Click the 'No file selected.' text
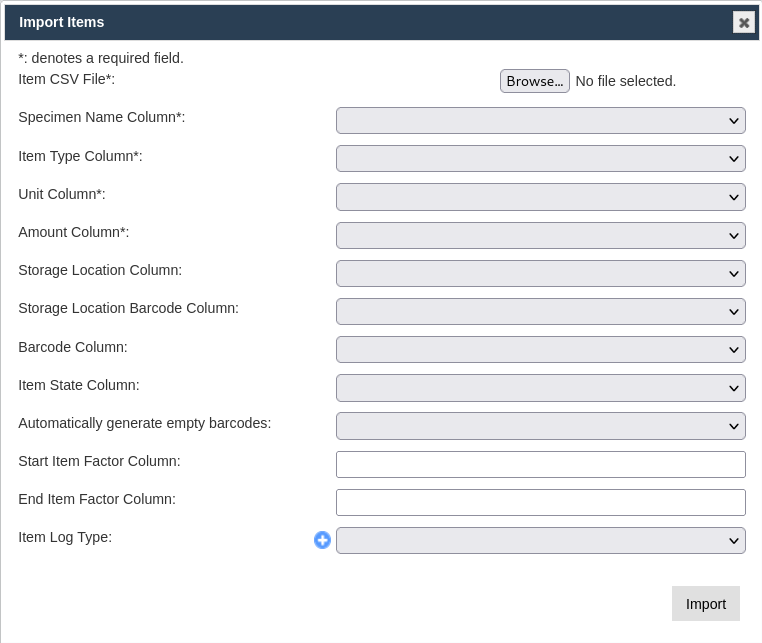This screenshot has height=643, width=762. tap(626, 81)
